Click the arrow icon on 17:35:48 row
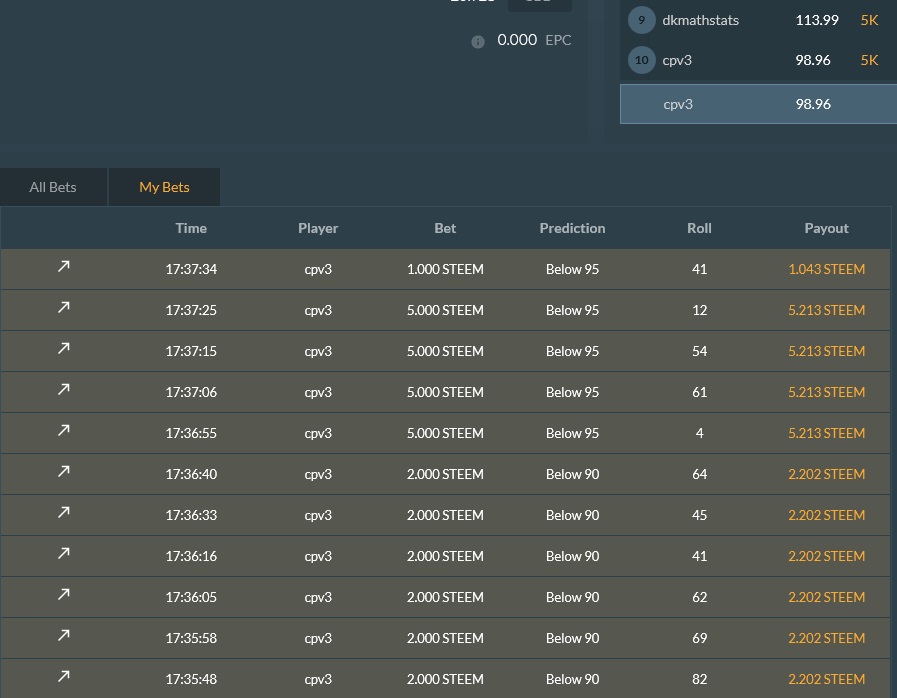Screen dimensions: 897x698 [64, 677]
